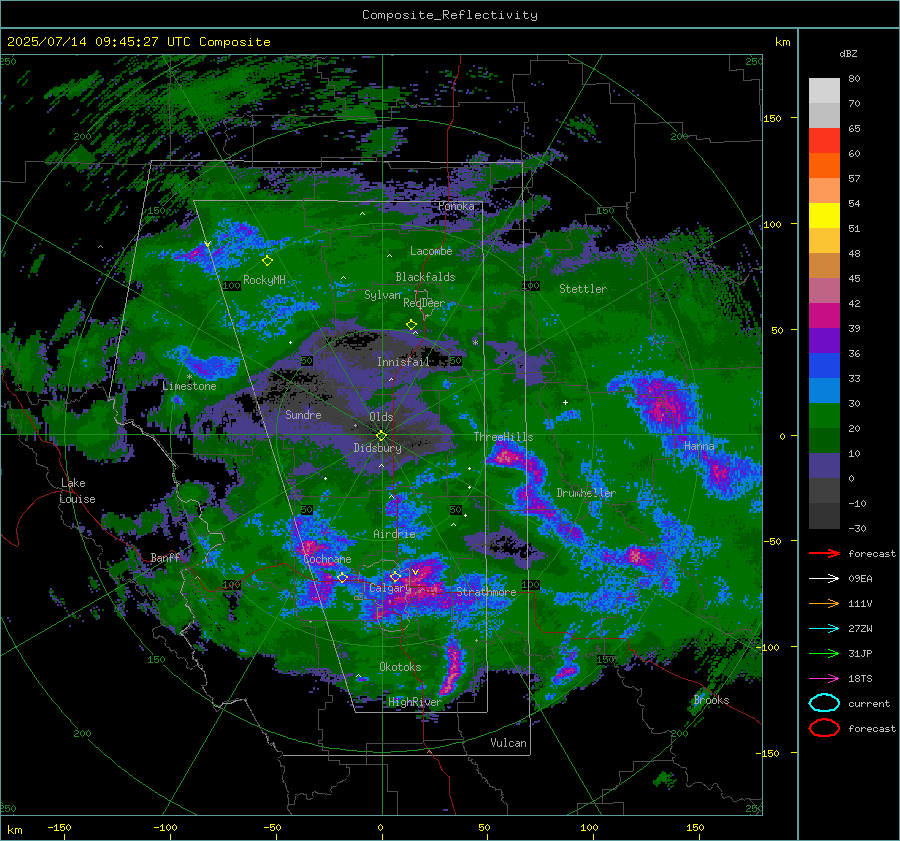This screenshot has width=900, height=841.
Task: Click the RockyMH label
Action: (264, 280)
